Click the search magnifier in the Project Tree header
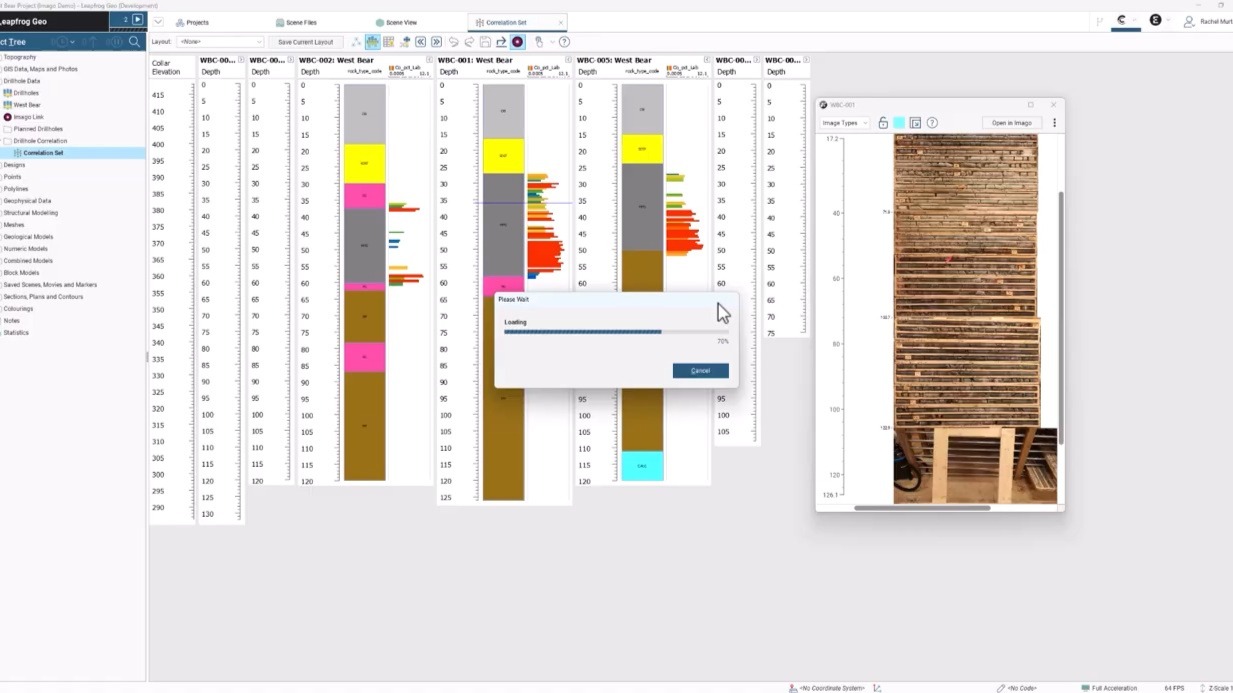1233x693 pixels. point(135,41)
